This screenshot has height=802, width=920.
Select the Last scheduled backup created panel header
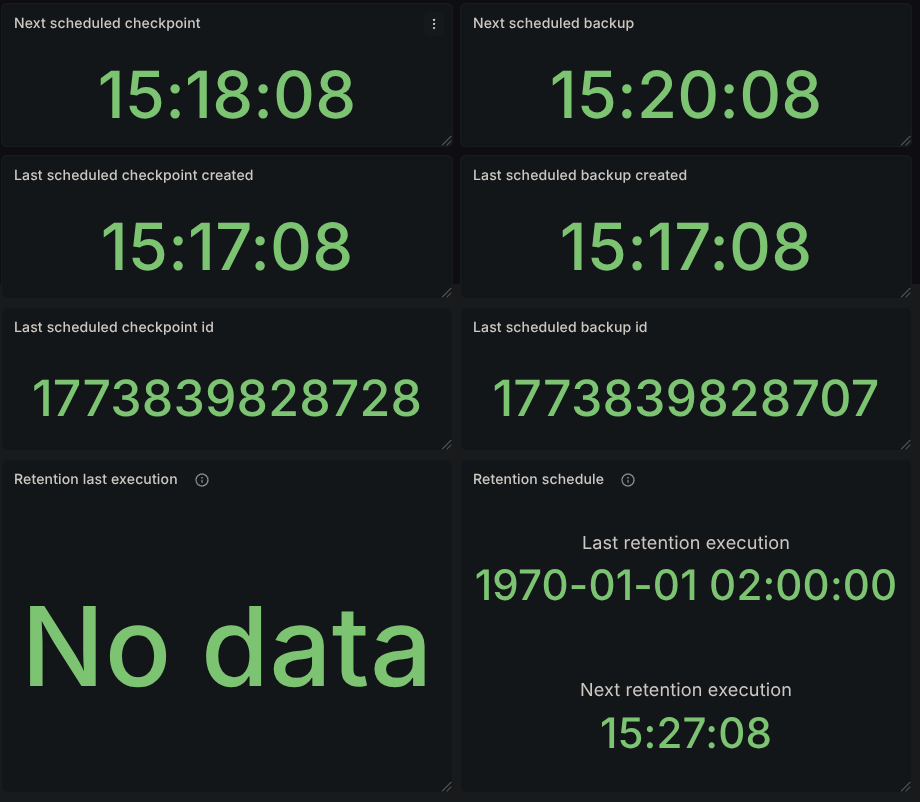click(x=580, y=175)
